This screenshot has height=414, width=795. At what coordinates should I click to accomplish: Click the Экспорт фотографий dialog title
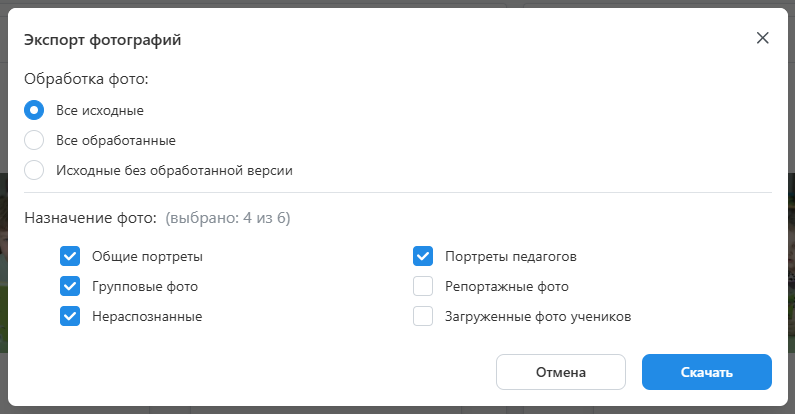tap(102, 40)
